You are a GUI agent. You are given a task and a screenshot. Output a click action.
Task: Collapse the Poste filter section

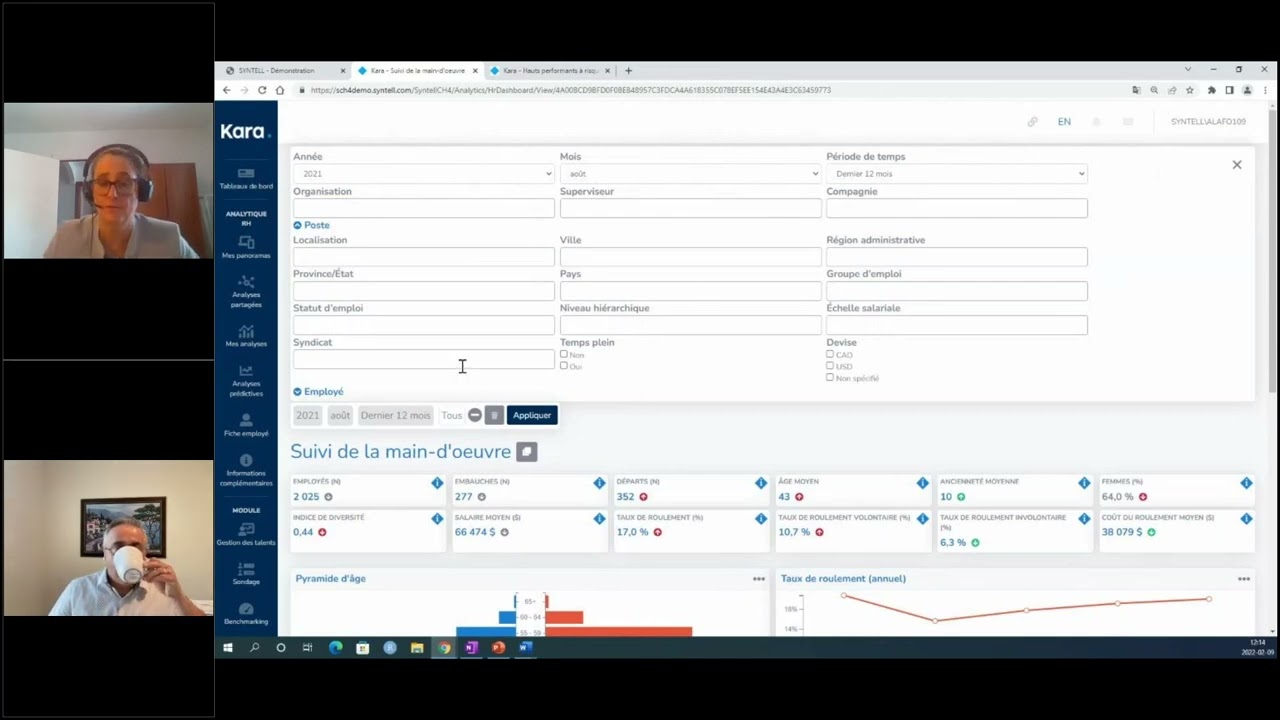(311, 225)
